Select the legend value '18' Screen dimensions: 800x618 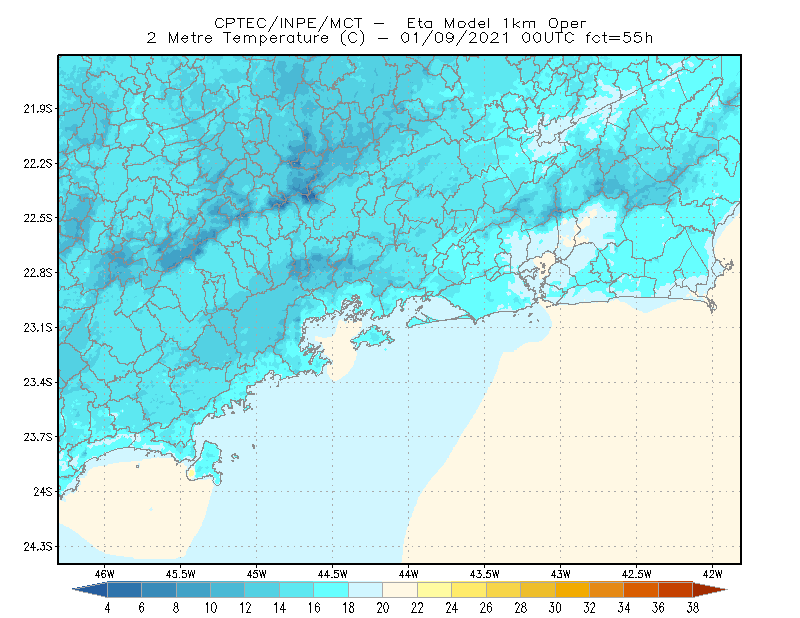pyautogui.click(x=348, y=608)
